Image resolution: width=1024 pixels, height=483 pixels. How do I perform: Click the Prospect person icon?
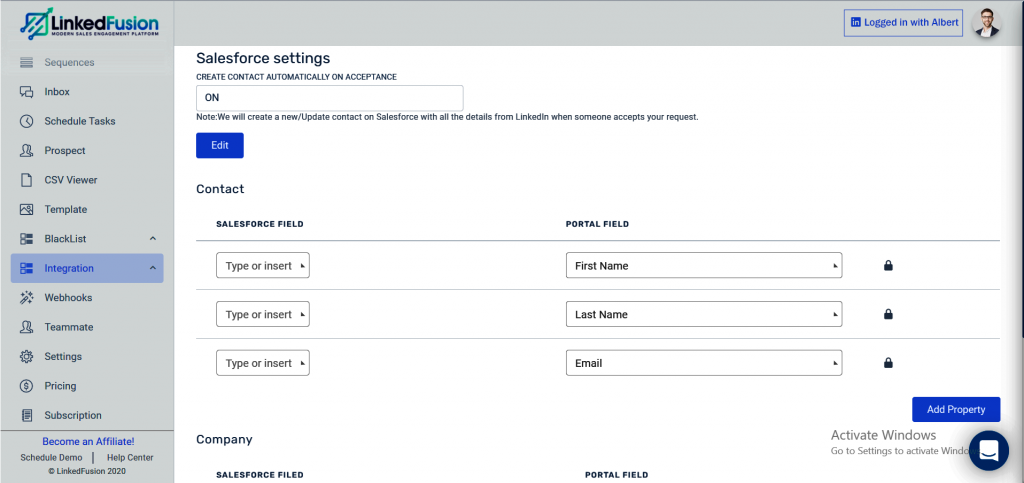point(26,151)
